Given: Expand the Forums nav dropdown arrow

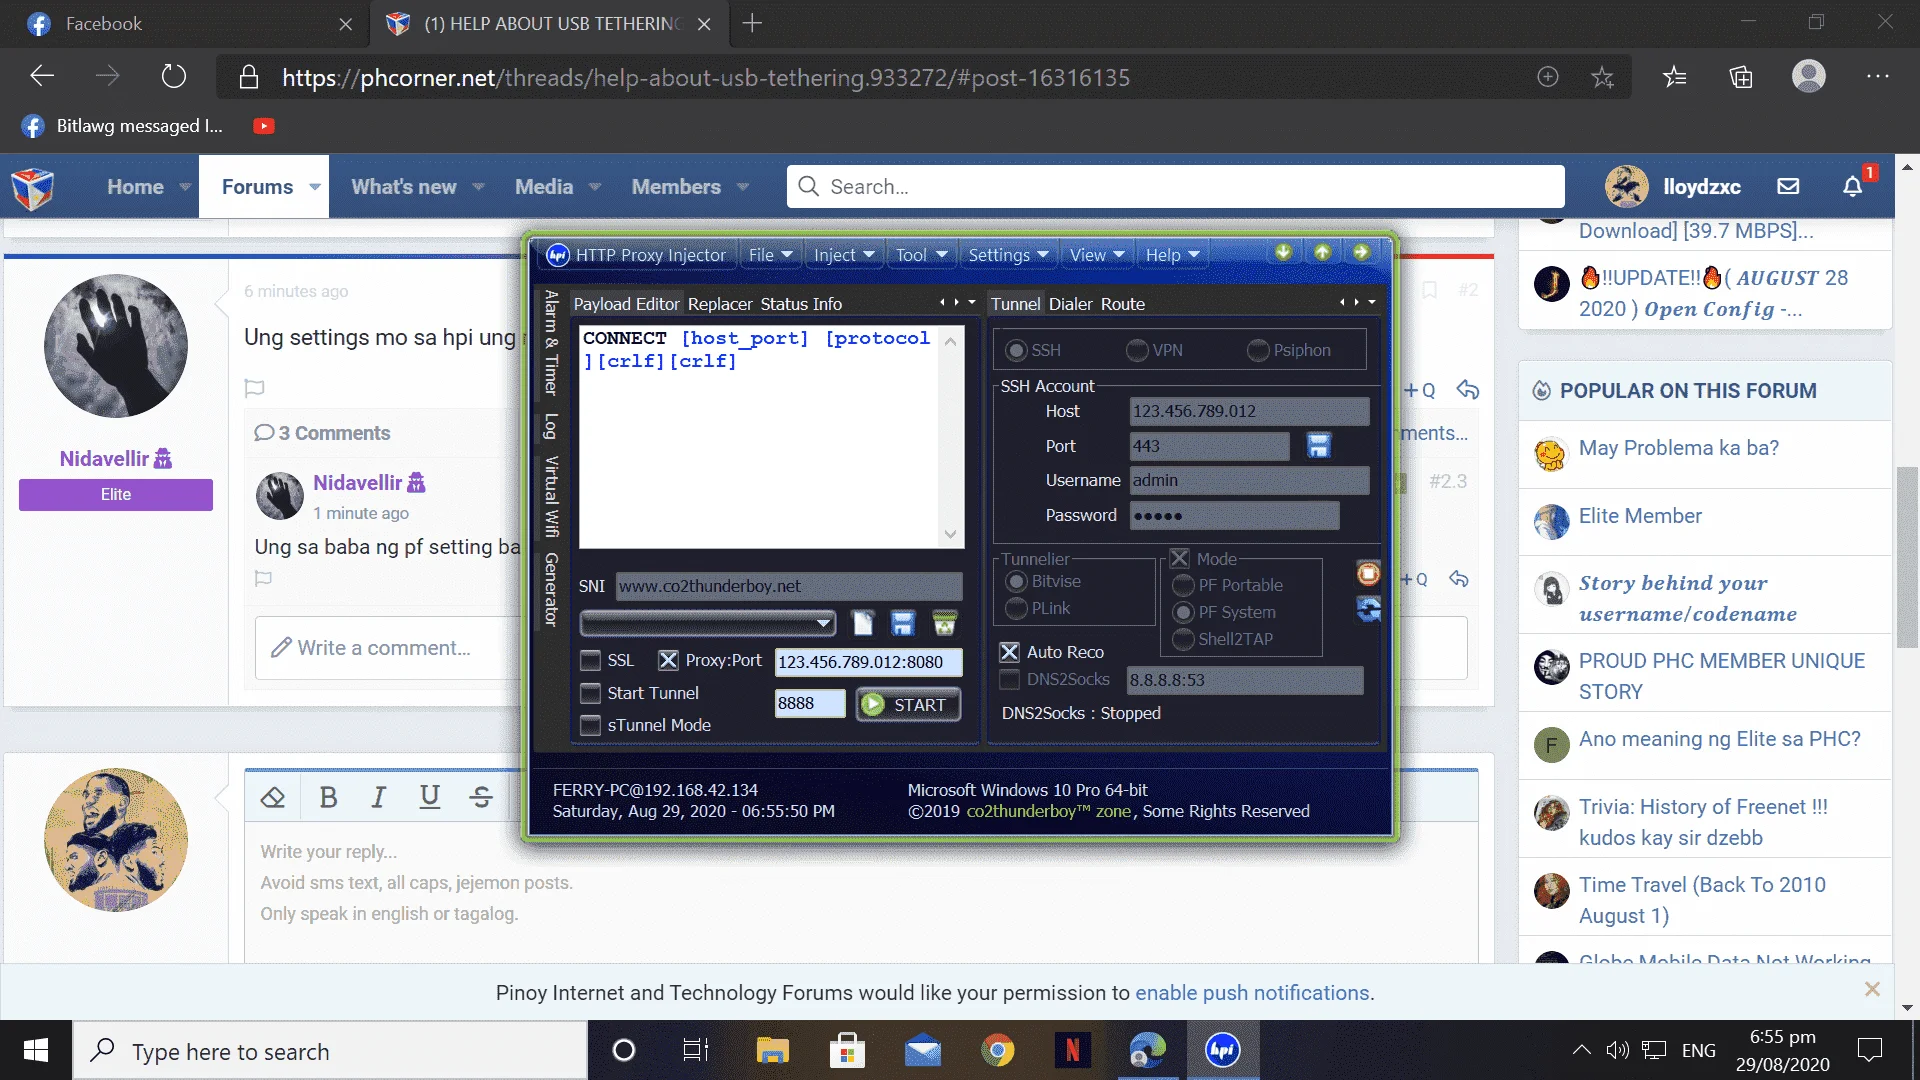Looking at the screenshot, I should [x=315, y=187].
